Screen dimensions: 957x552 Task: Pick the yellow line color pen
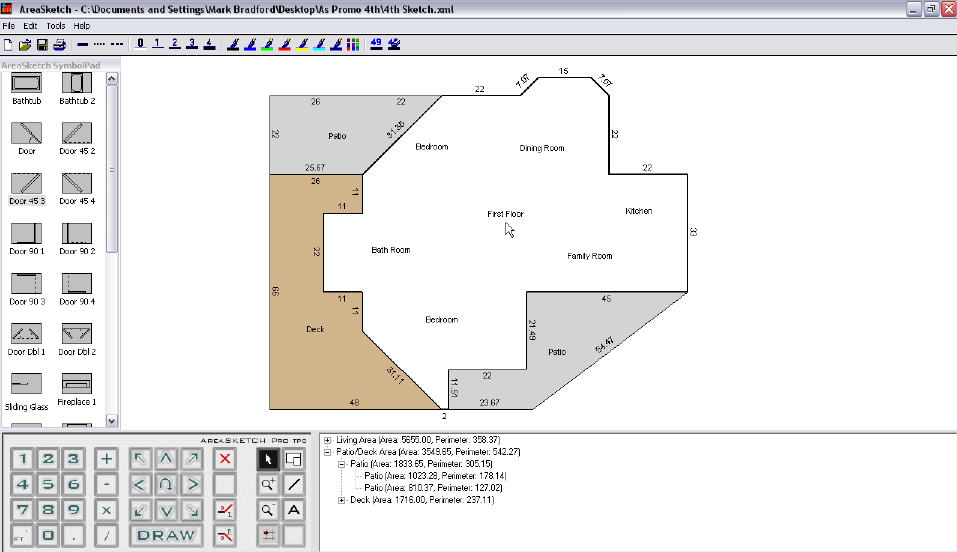(302, 44)
